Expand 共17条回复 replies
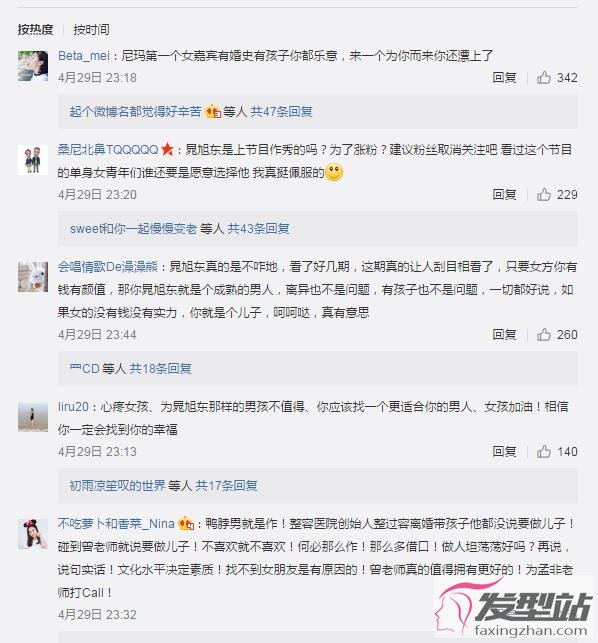This screenshot has width=598, height=643. 226,486
